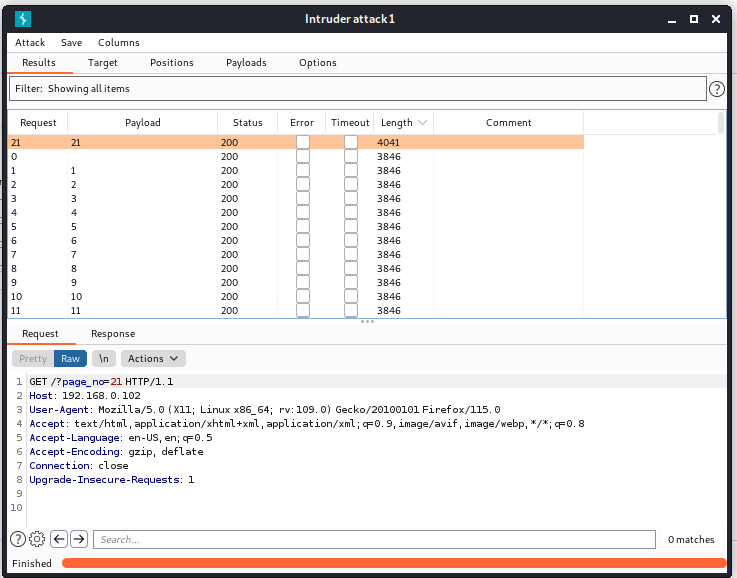Screen dimensions: 737x578
Task: Click the filter bar showing all items
Action: click(358, 88)
